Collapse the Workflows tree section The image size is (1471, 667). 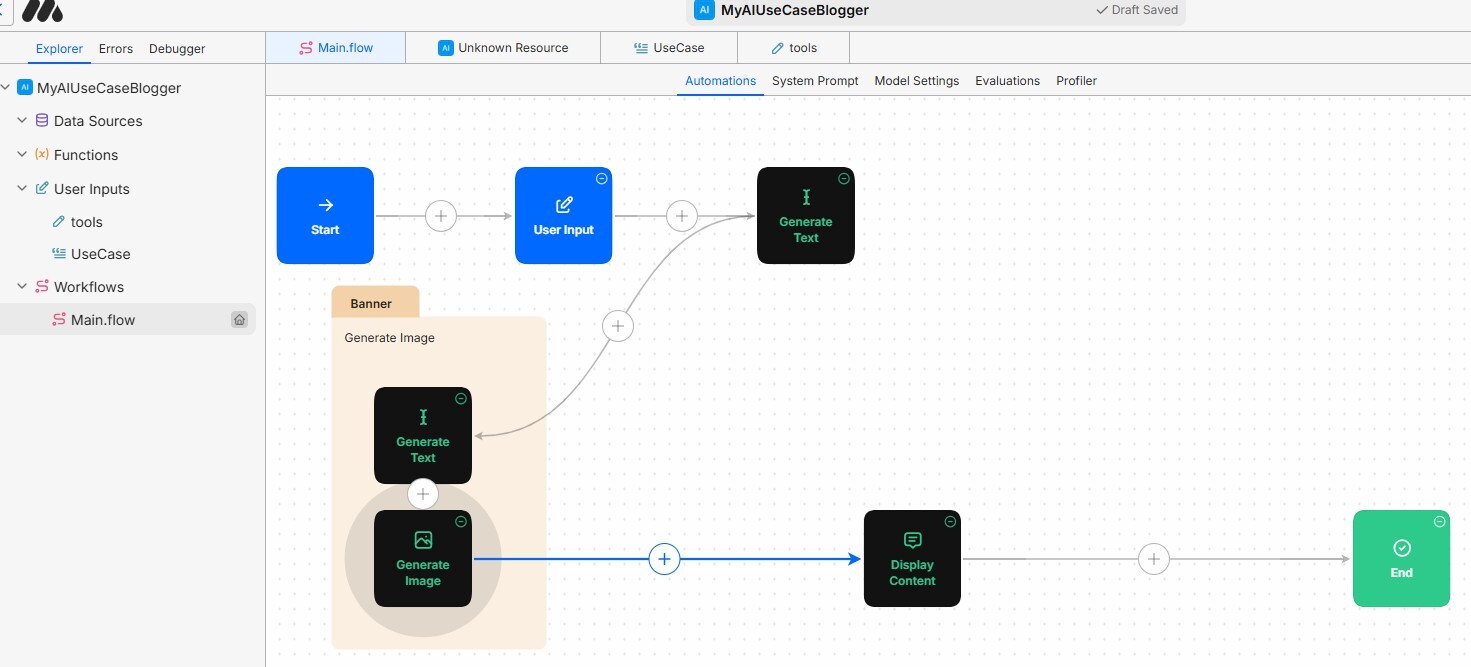coord(22,287)
